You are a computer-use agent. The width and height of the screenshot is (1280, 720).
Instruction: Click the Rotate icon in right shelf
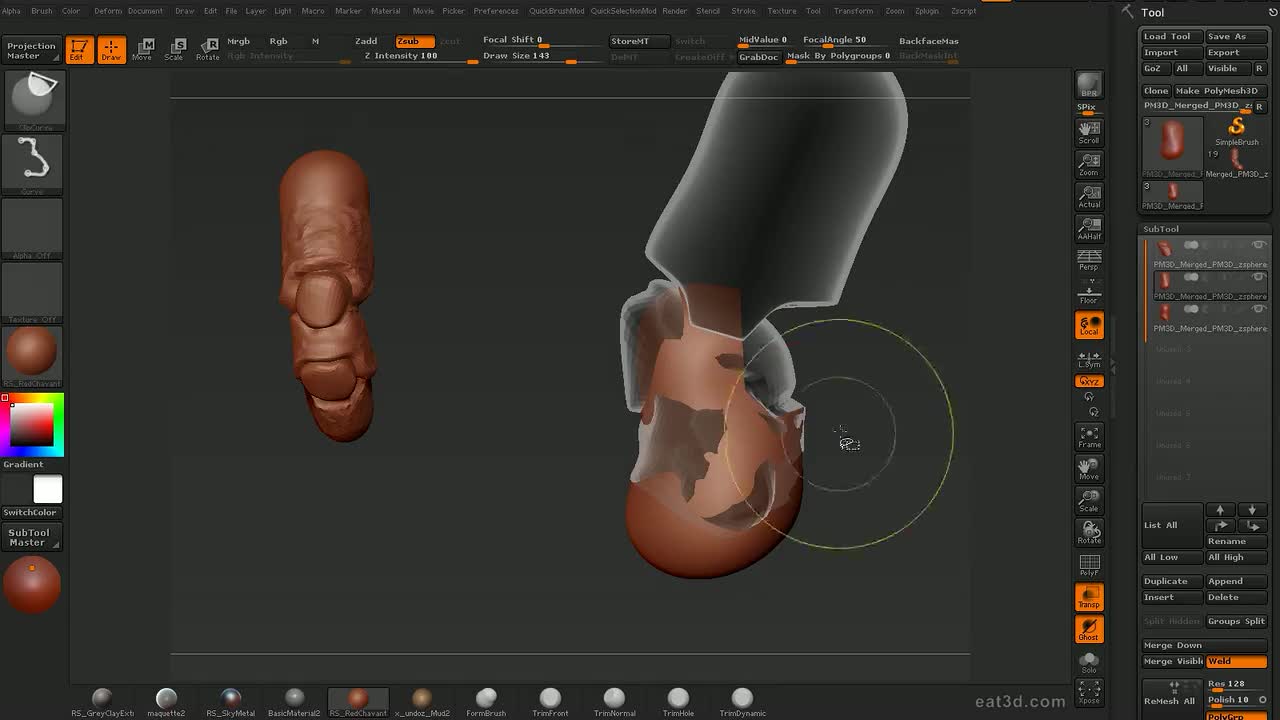point(1089,532)
